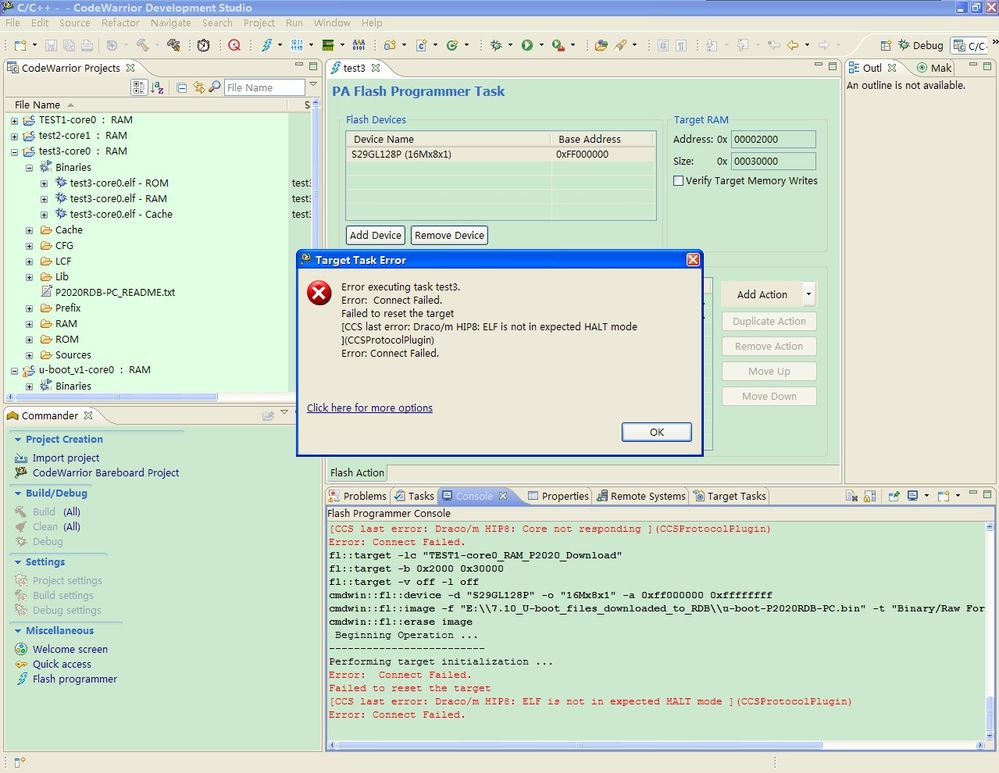
Task: Click the binary 0101 icon in toolbar
Action: 359,45
